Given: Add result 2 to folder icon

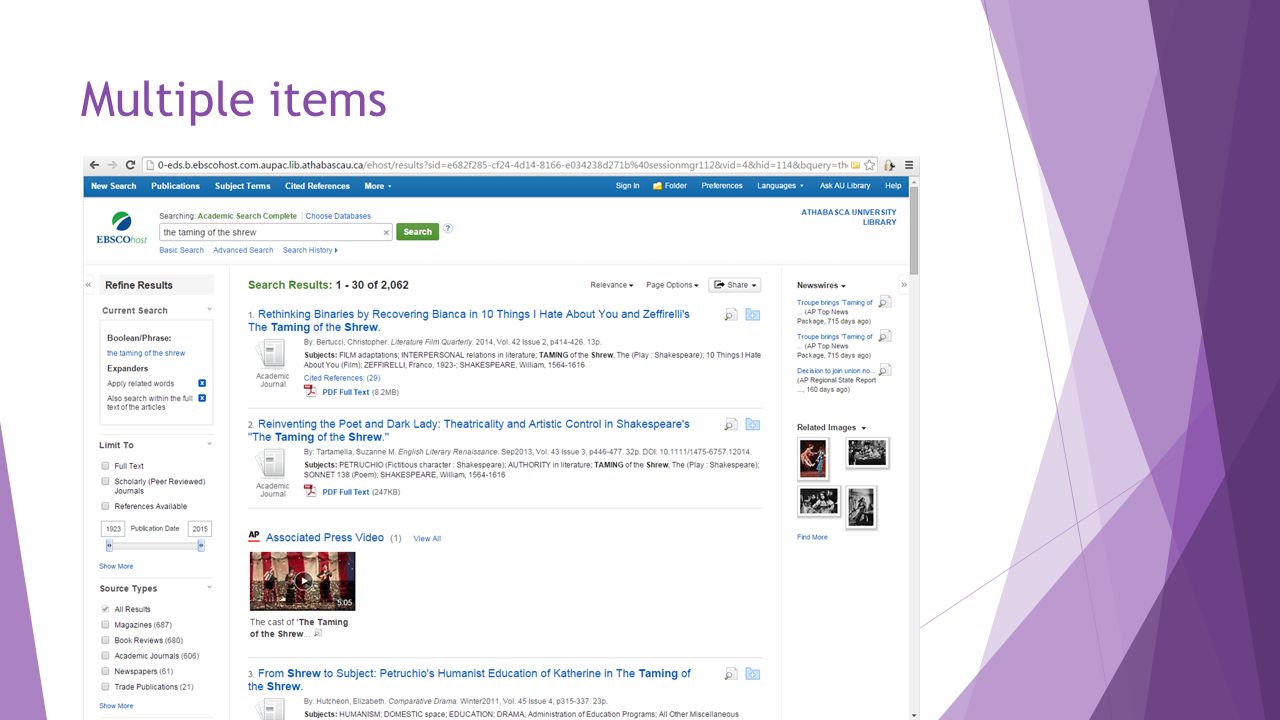Looking at the screenshot, I should click(752, 425).
